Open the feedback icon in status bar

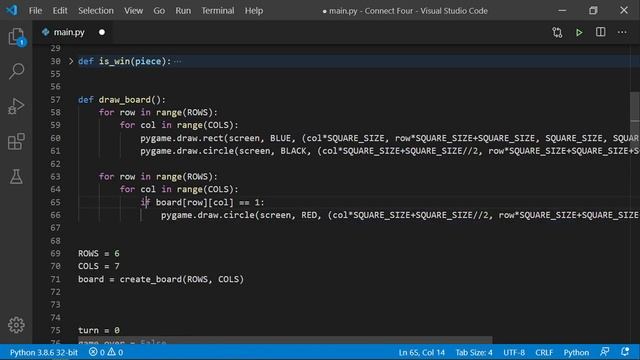(604, 352)
